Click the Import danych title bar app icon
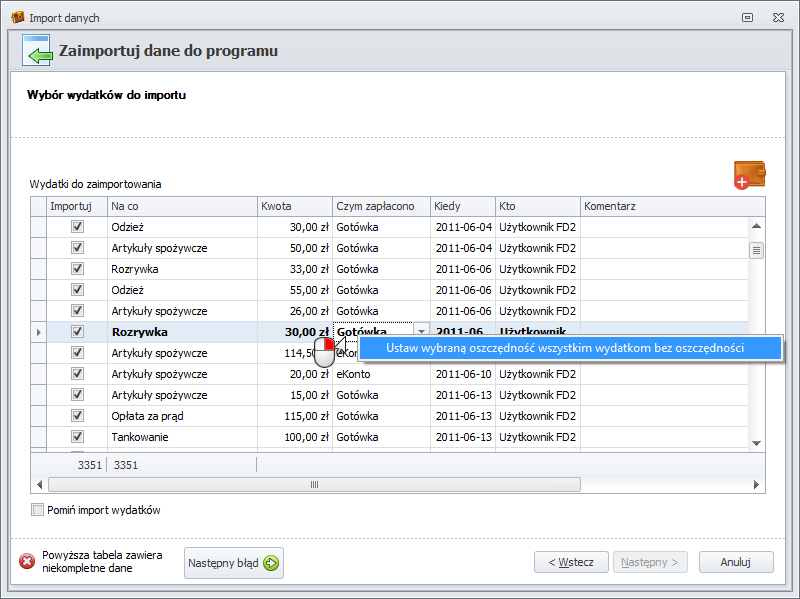The width and height of the screenshot is (800, 599). click(x=17, y=18)
